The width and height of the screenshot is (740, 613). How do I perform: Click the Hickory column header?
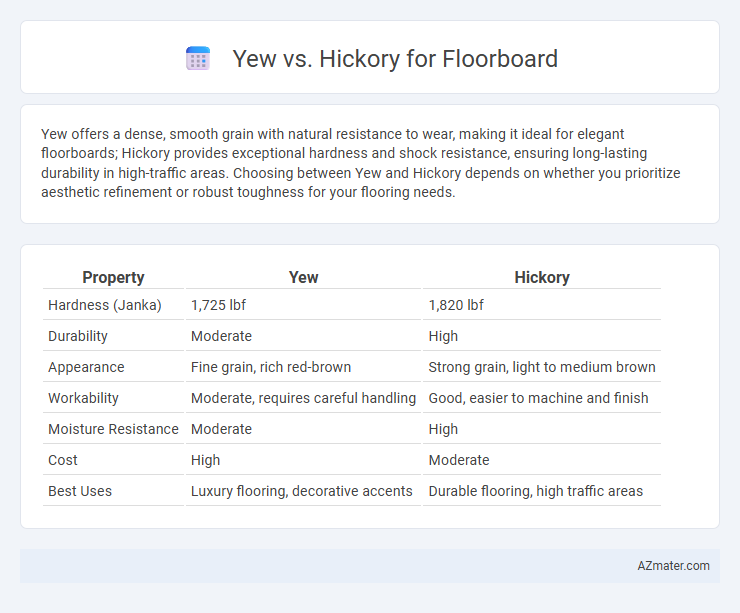(542, 277)
